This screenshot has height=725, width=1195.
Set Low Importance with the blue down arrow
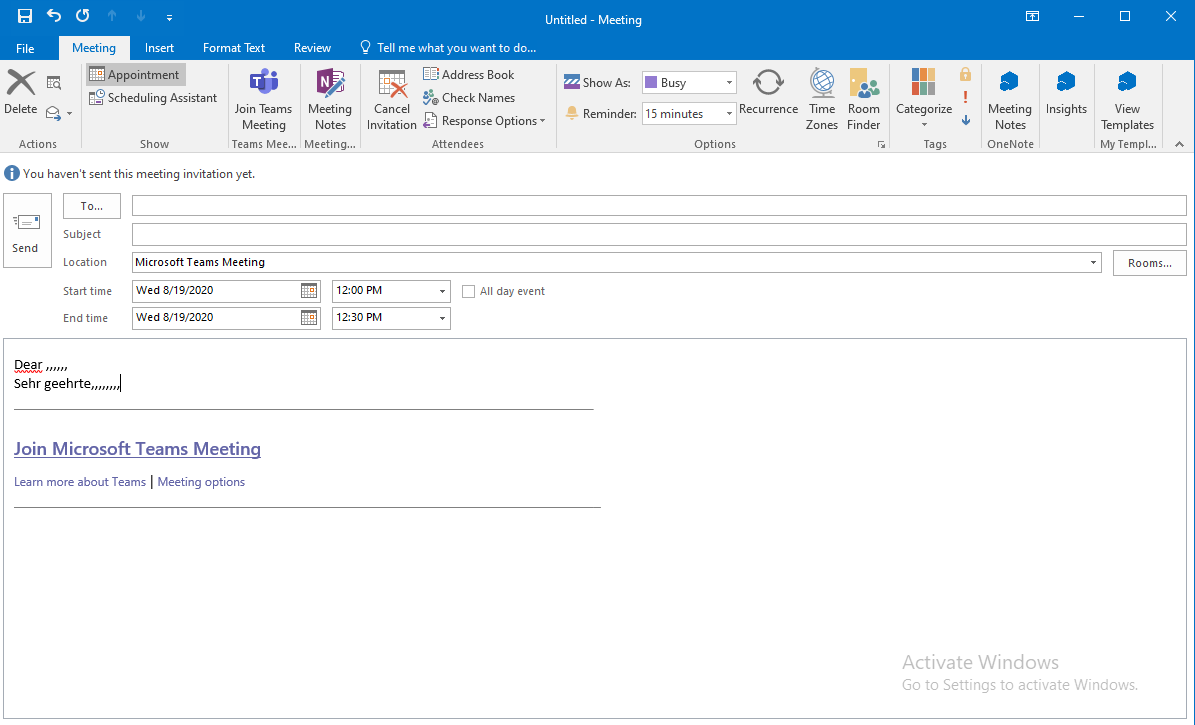click(x=965, y=120)
